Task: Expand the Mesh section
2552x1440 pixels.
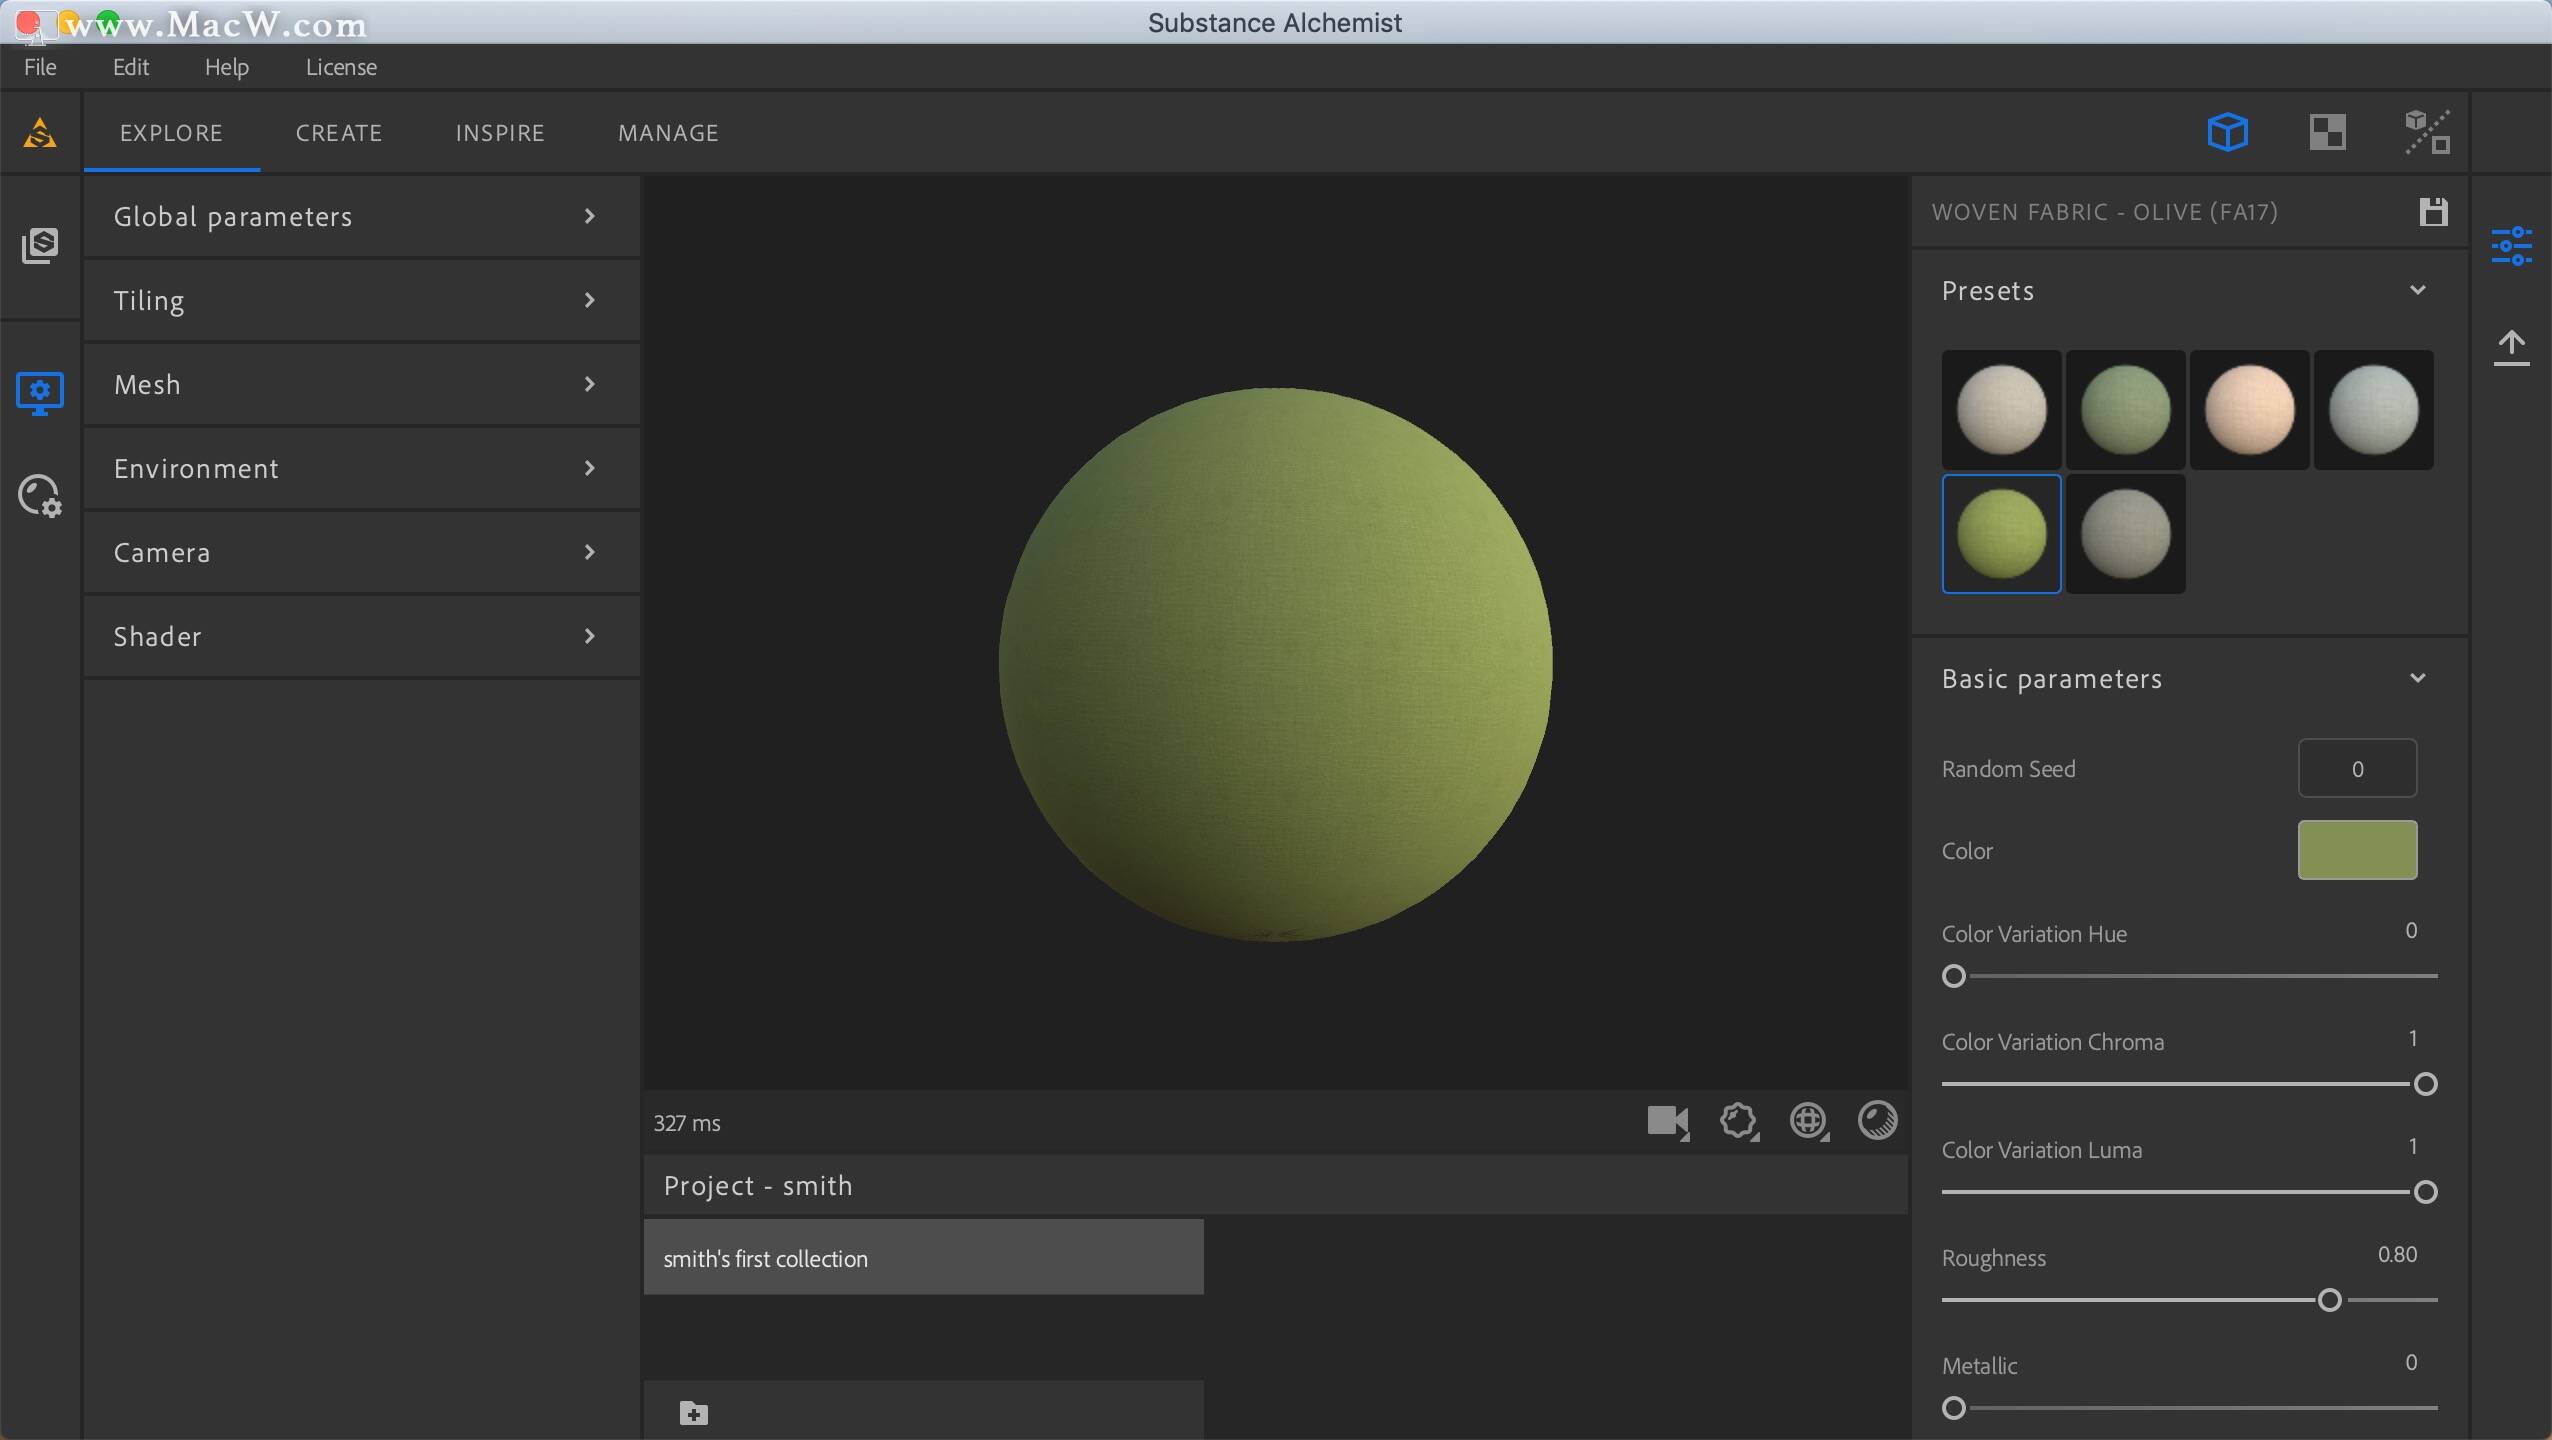Action: tap(362, 384)
